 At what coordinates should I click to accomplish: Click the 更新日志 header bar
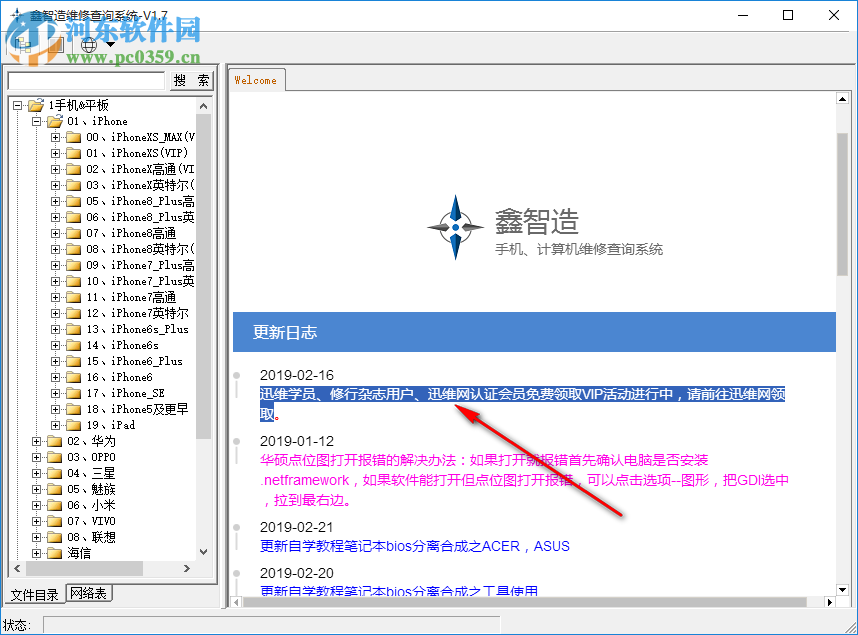coord(534,332)
